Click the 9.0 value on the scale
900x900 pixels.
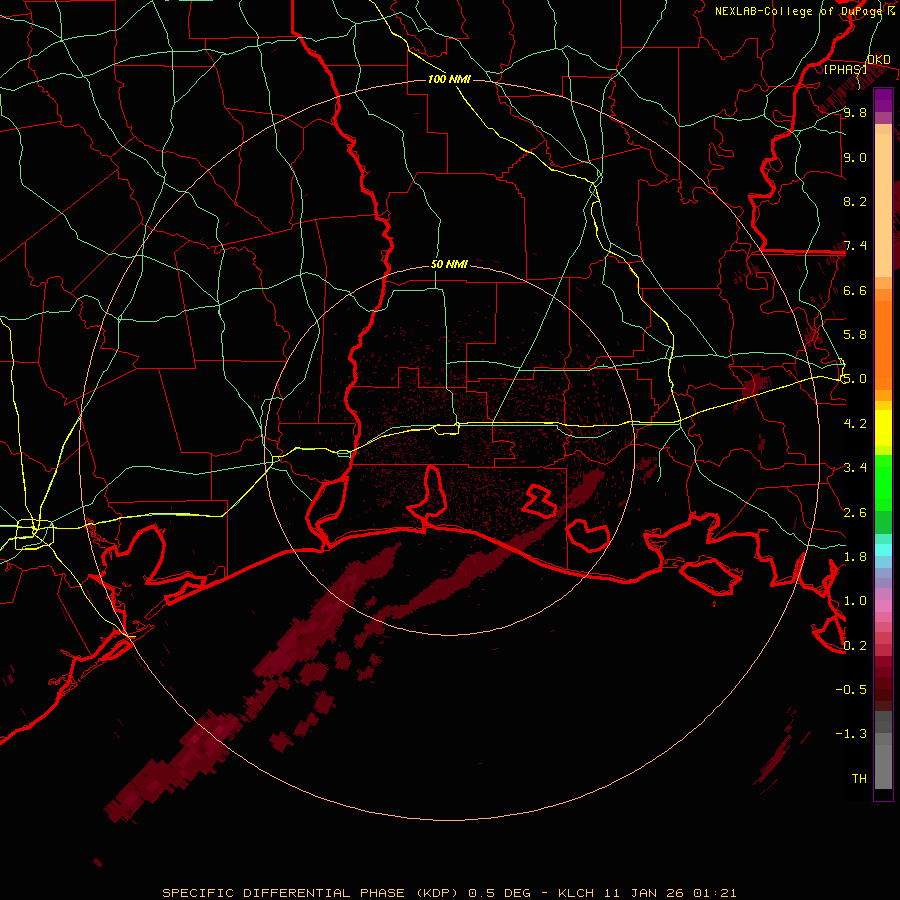tap(855, 157)
